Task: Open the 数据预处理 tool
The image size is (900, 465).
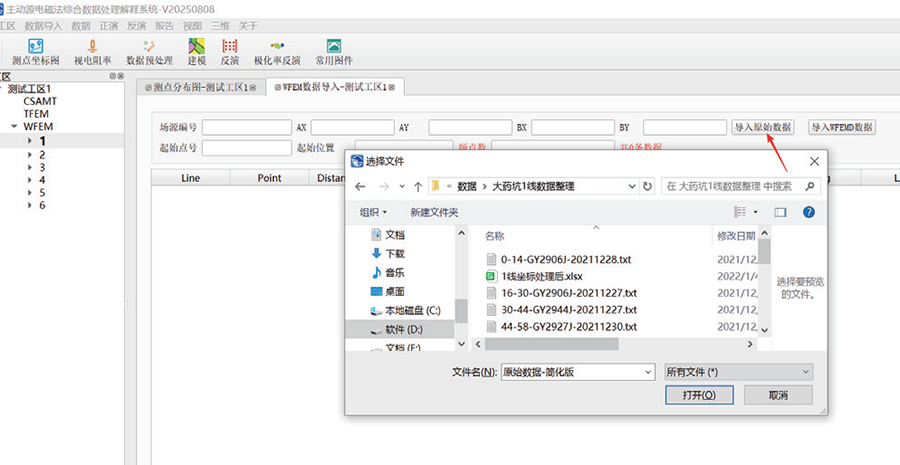Action: [x=149, y=51]
